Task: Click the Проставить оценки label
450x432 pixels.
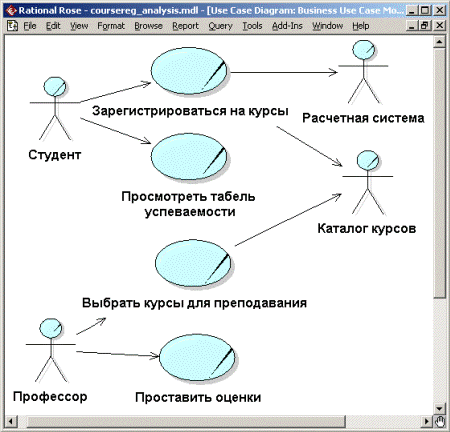Action: (x=198, y=397)
